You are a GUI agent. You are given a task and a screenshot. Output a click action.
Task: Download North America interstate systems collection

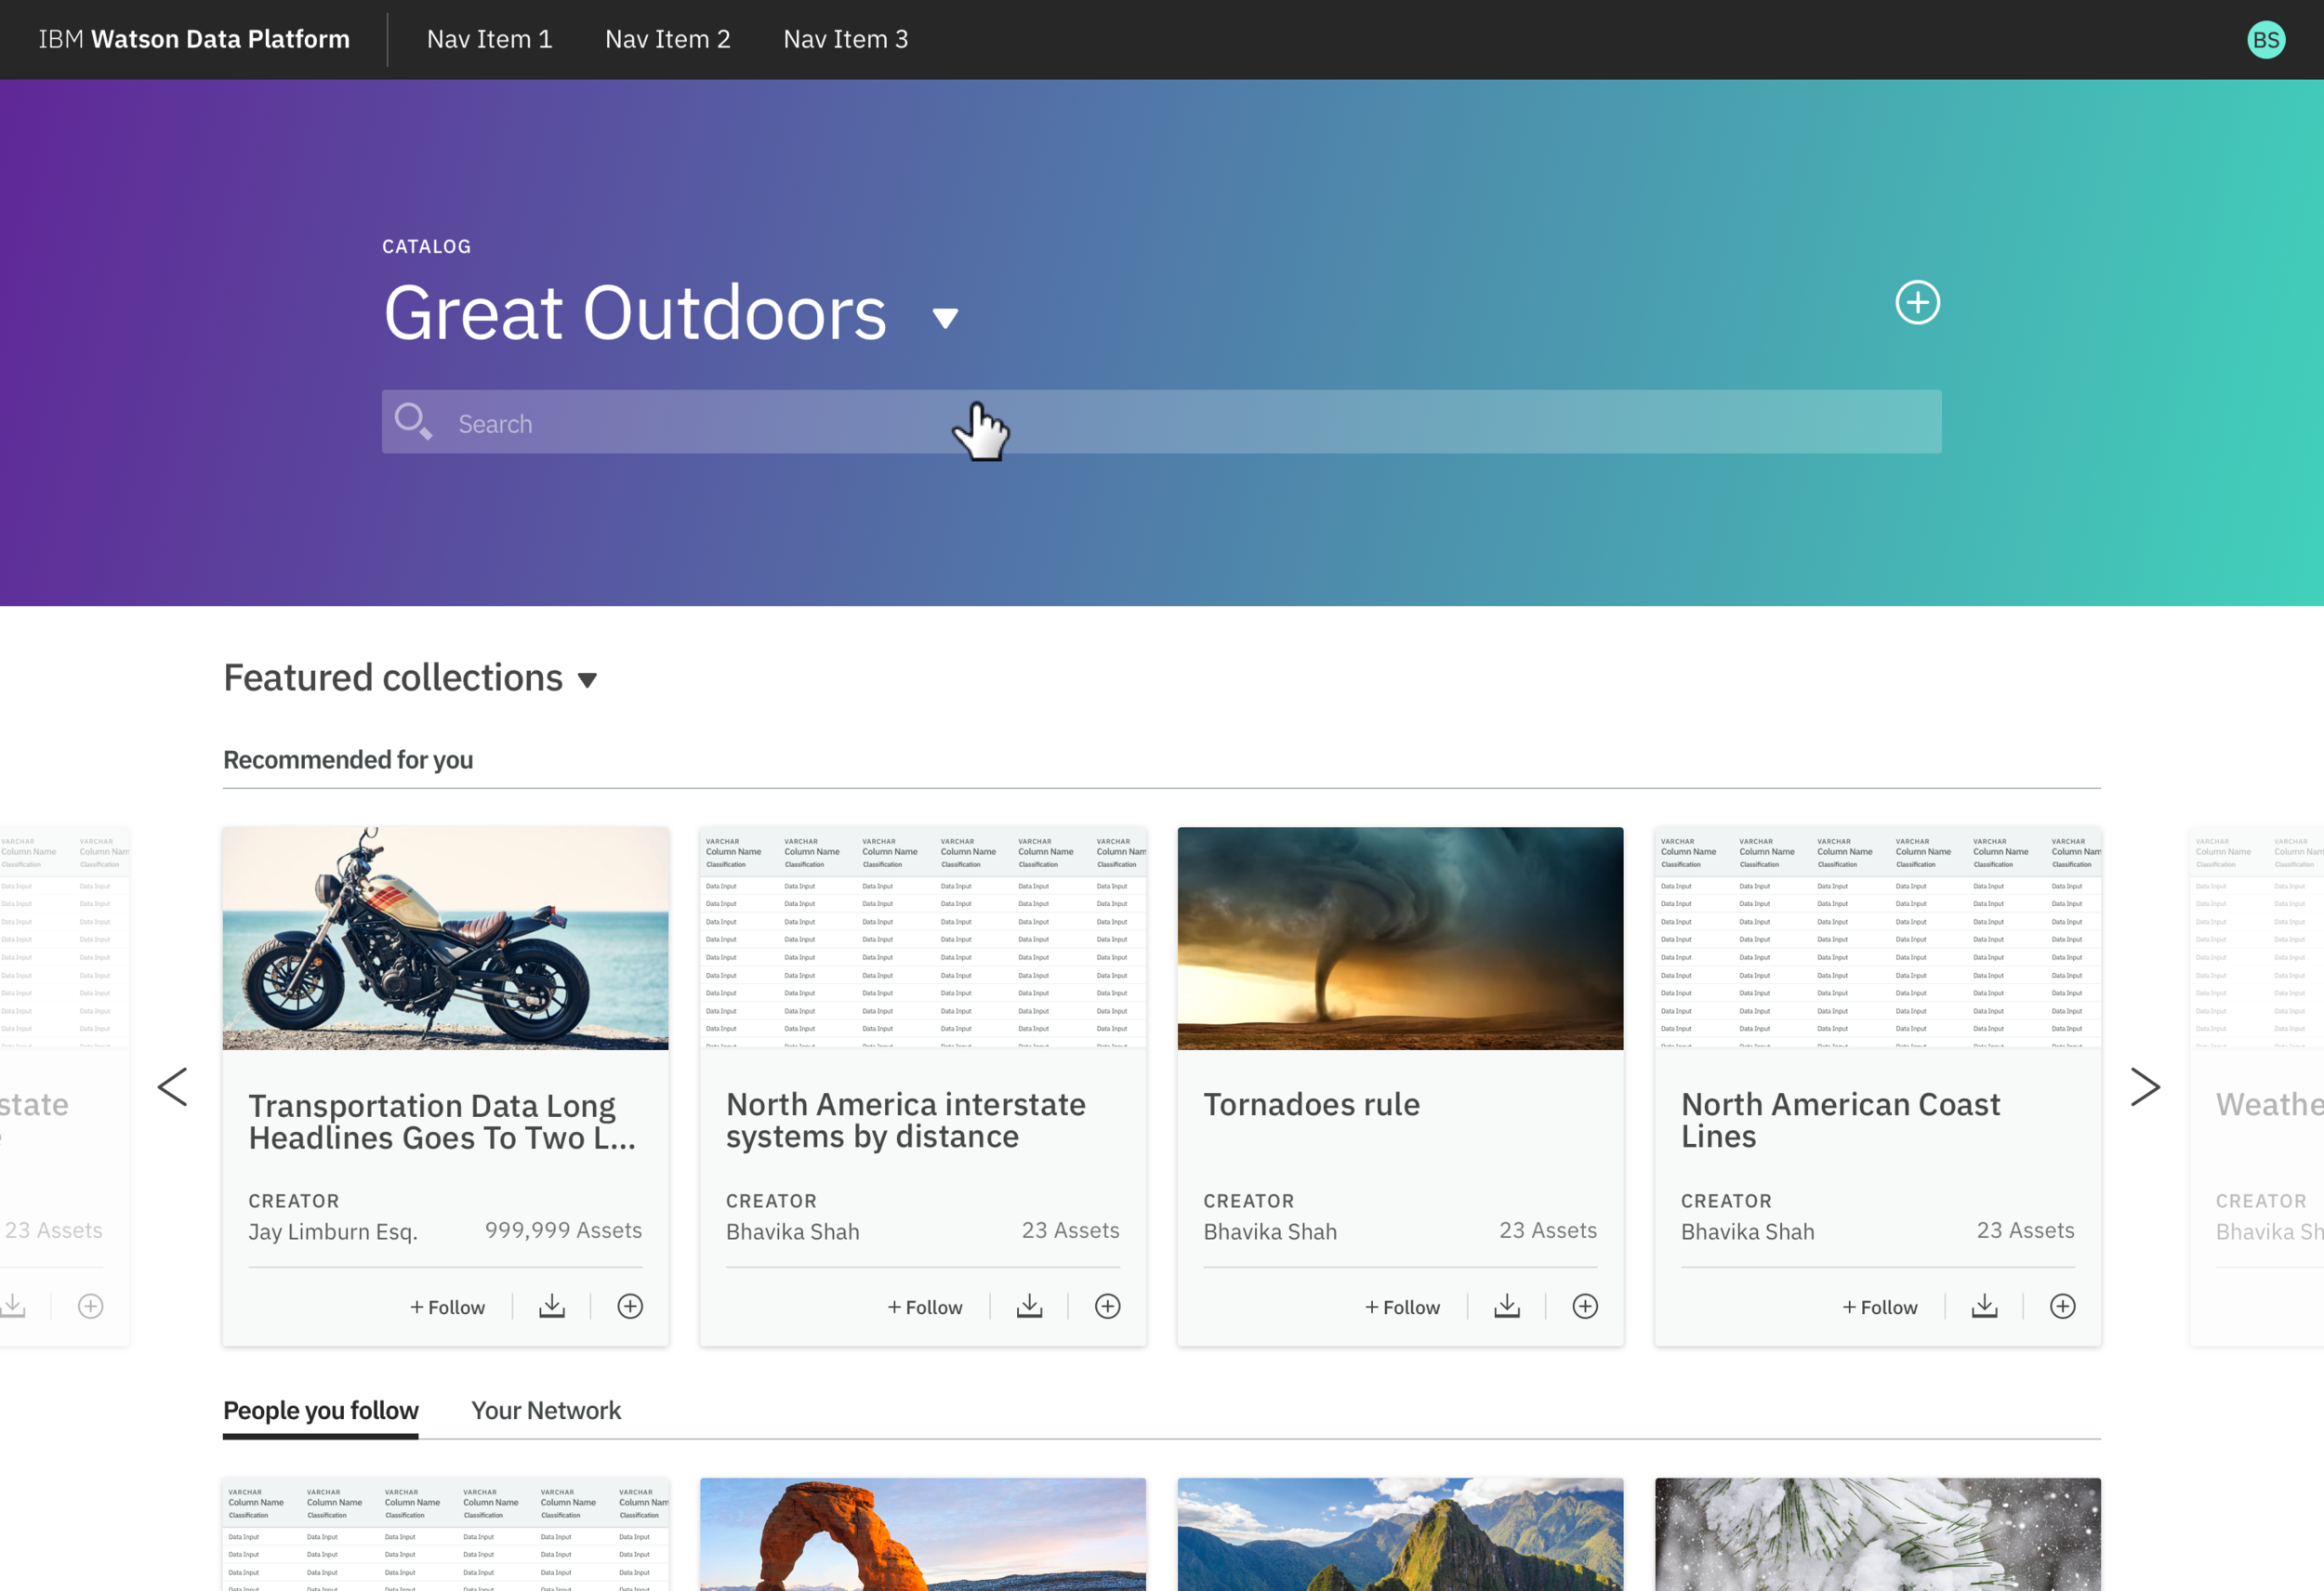1030,1306
